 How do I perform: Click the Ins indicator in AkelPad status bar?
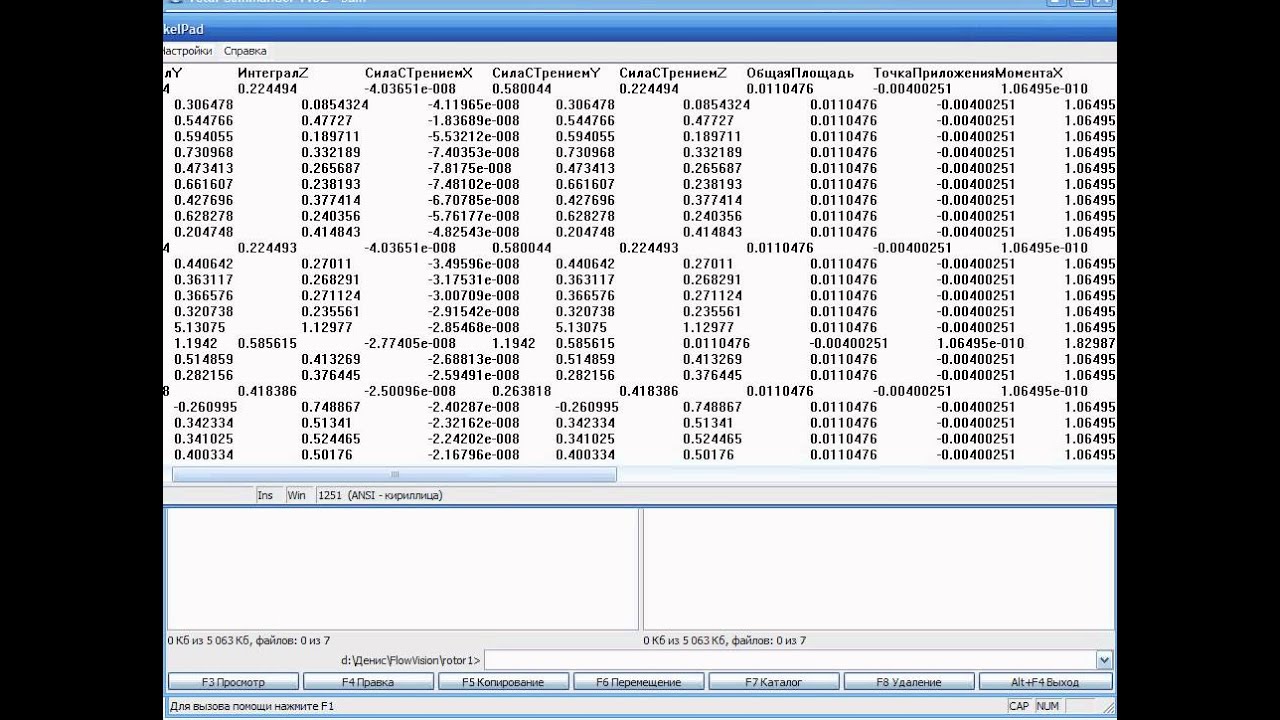(x=265, y=495)
